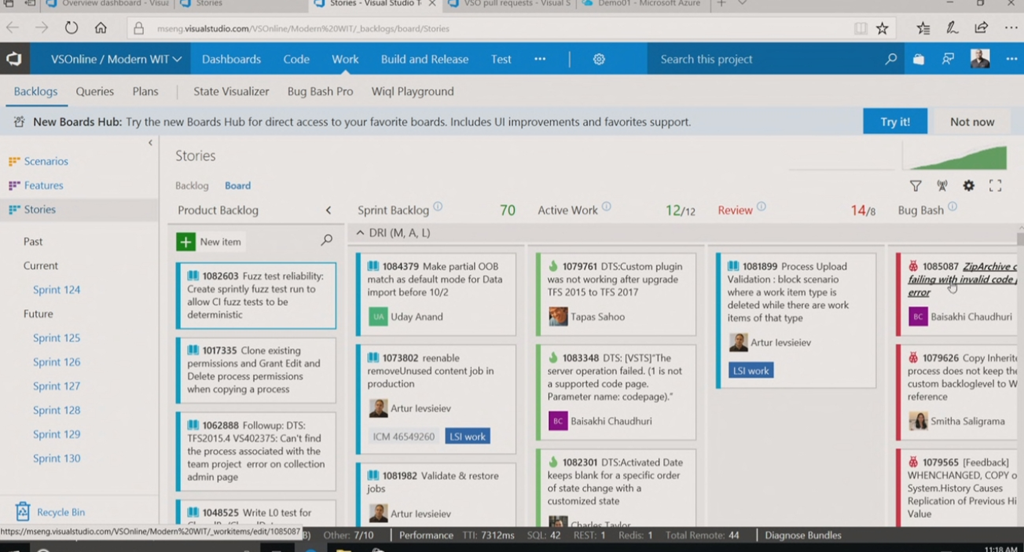This screenshot has height=552, width=1024.
Task: Open the Bug Bash Pro tab
Action: 320,91
